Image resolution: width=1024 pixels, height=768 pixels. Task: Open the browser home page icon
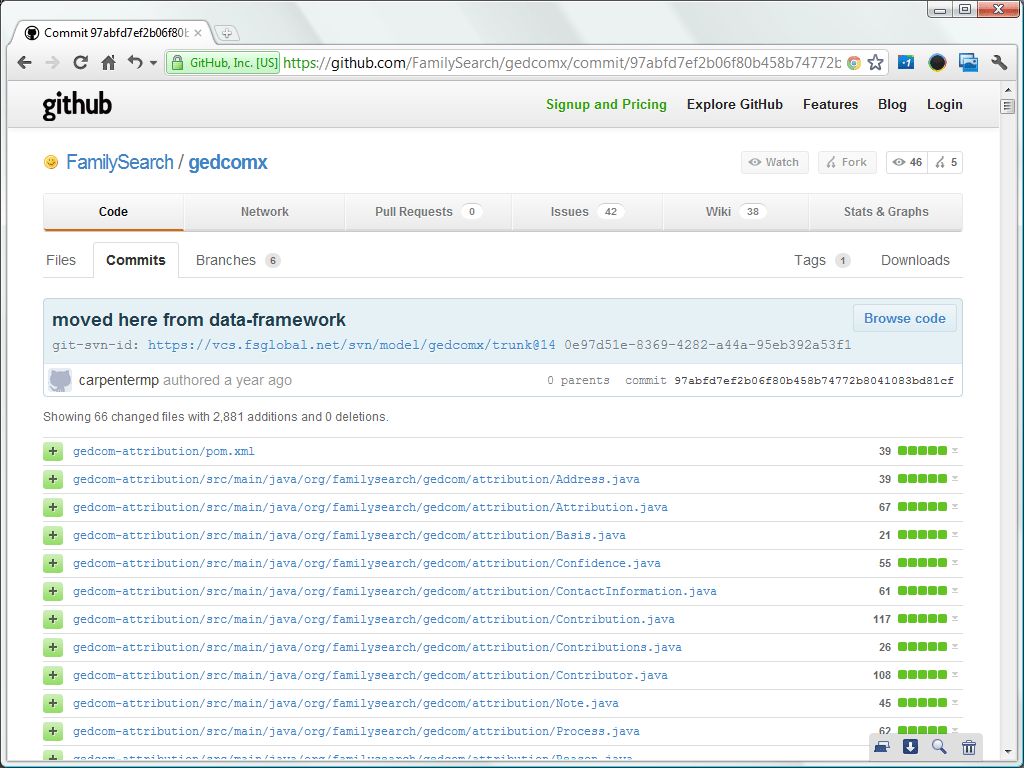pos(108,63)
